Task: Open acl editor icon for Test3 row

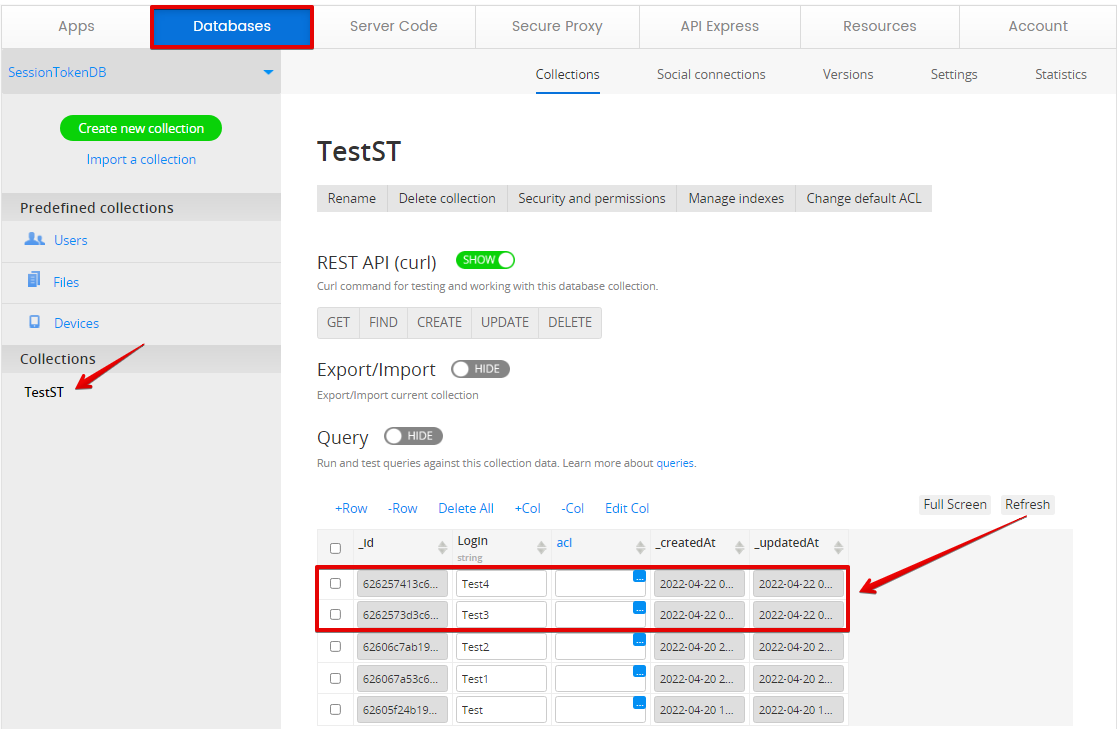Action: (x=639, y=608)
